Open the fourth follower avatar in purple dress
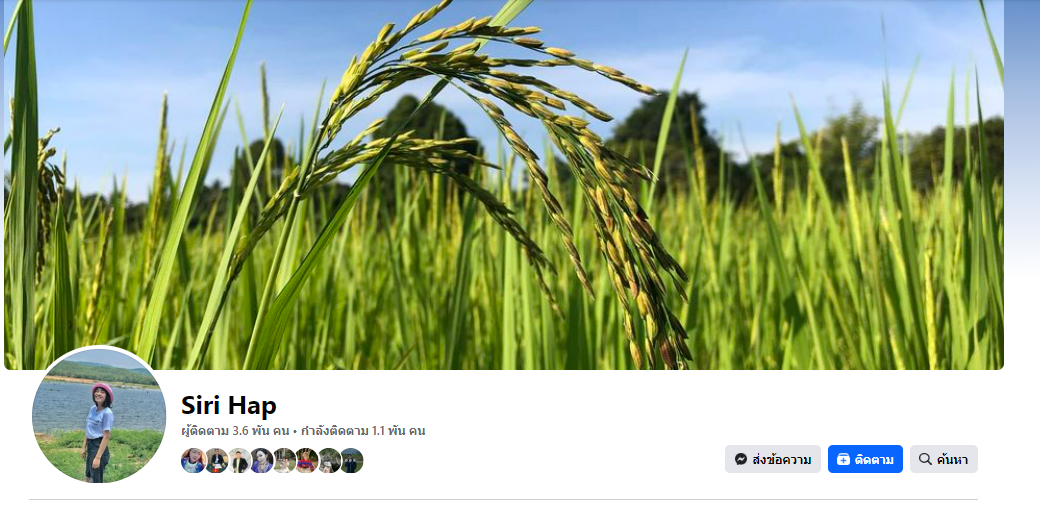 coord(261,460)
